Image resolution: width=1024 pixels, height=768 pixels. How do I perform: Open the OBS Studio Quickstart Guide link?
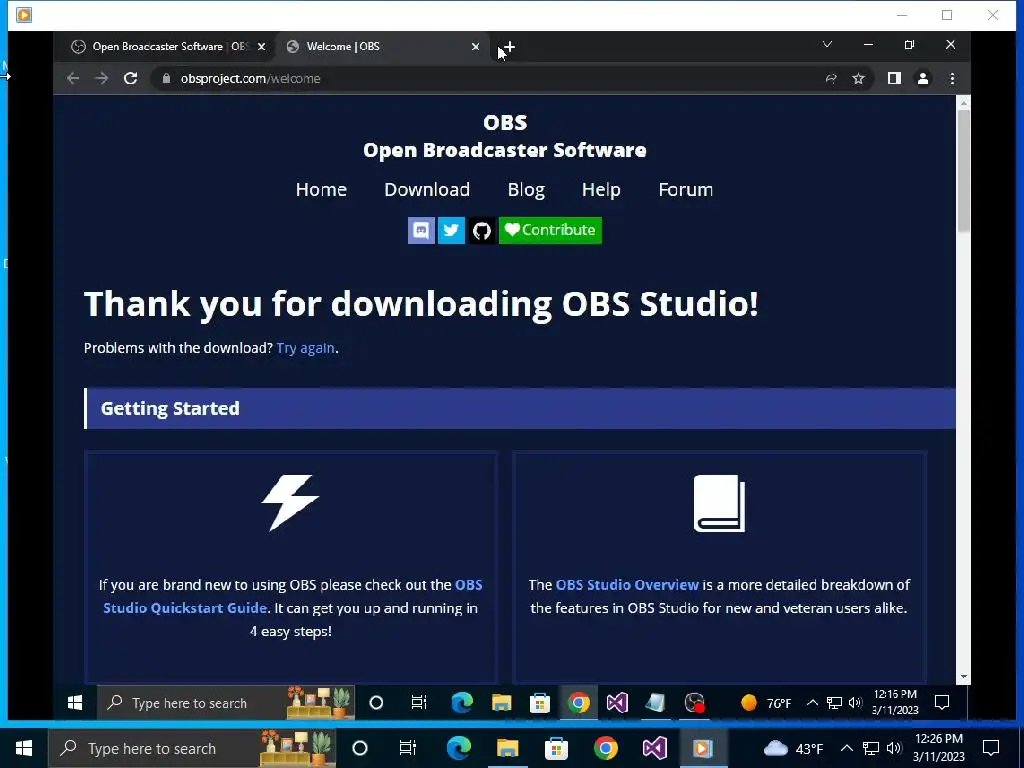[x=293, y=596]
